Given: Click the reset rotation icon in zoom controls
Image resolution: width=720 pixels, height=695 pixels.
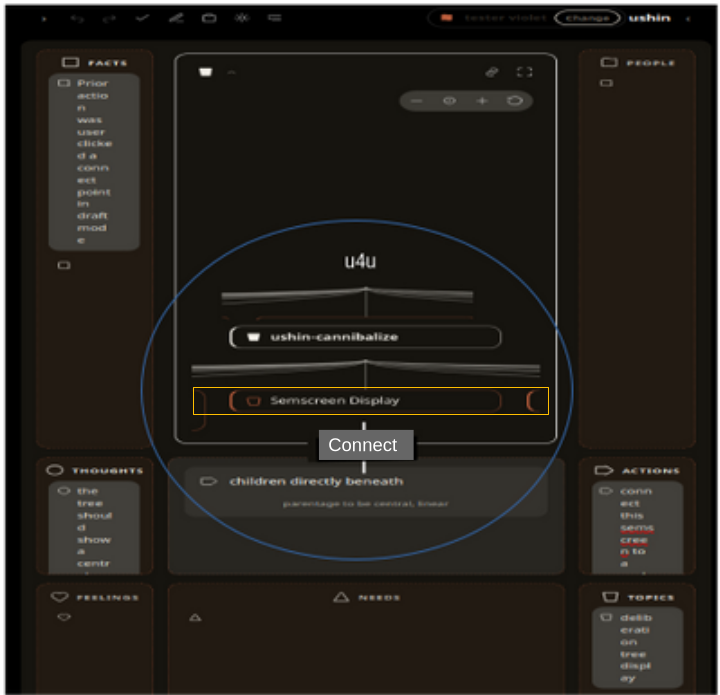Looking at the screenshot, I should (514, 101).
